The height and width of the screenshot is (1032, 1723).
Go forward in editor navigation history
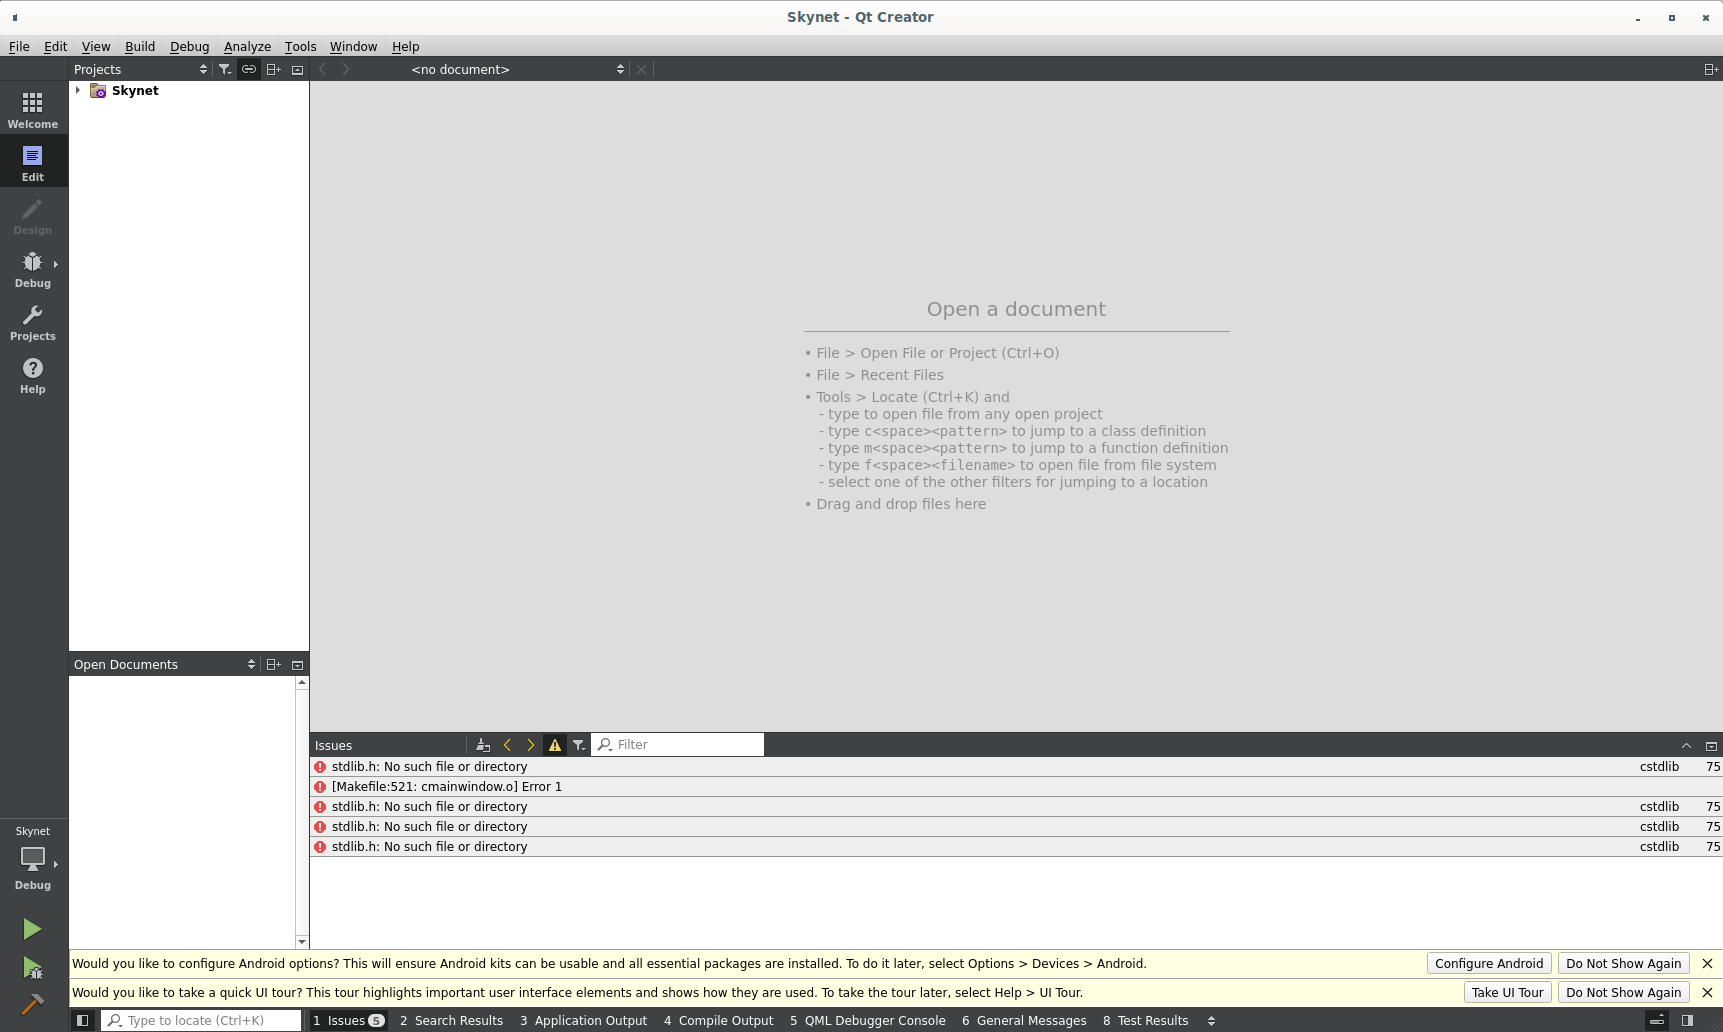[346, 69]
